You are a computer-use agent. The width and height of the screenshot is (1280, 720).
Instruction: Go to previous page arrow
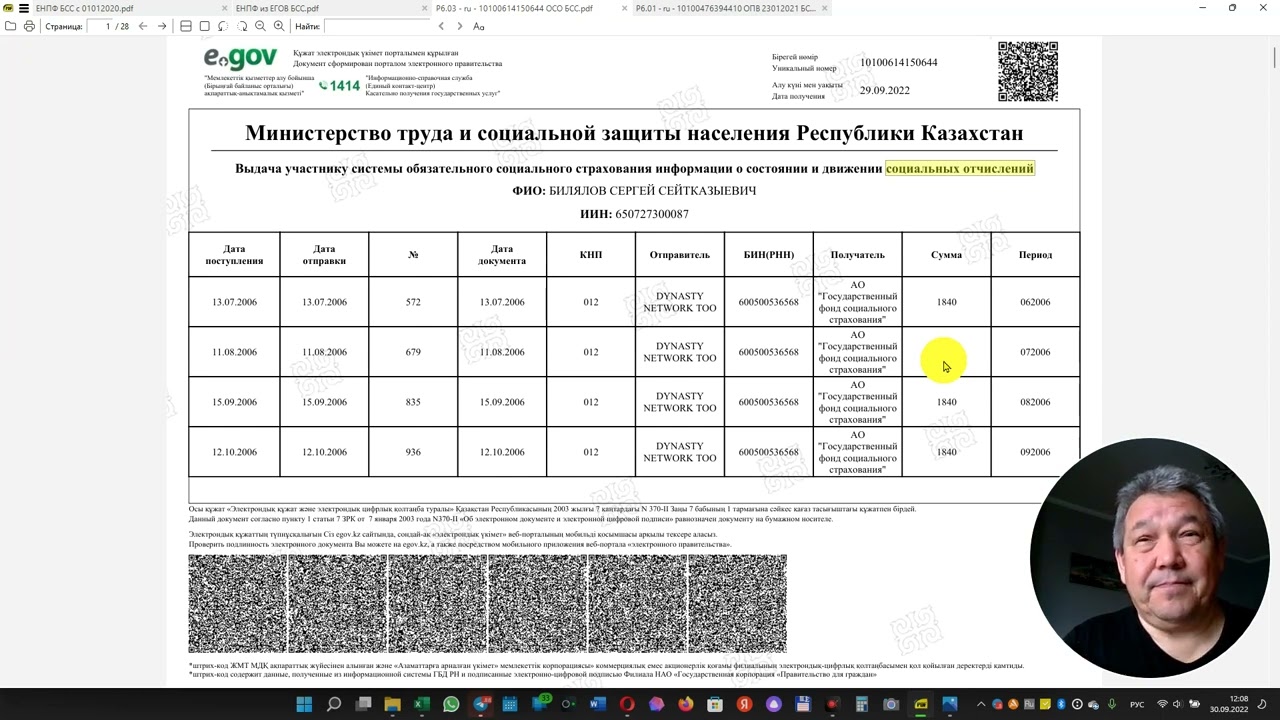click(143, 26)
